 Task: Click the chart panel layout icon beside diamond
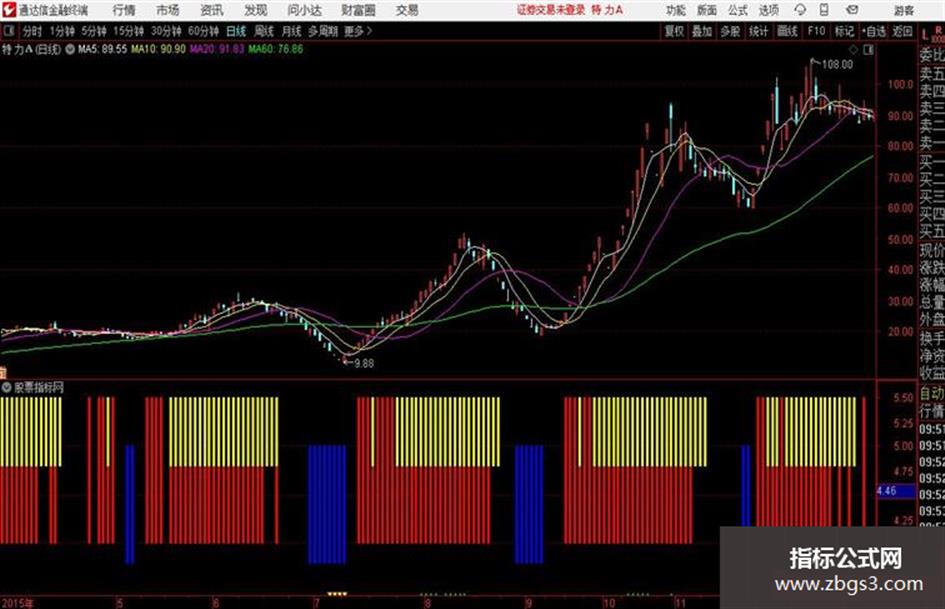(x=868, y=50)
